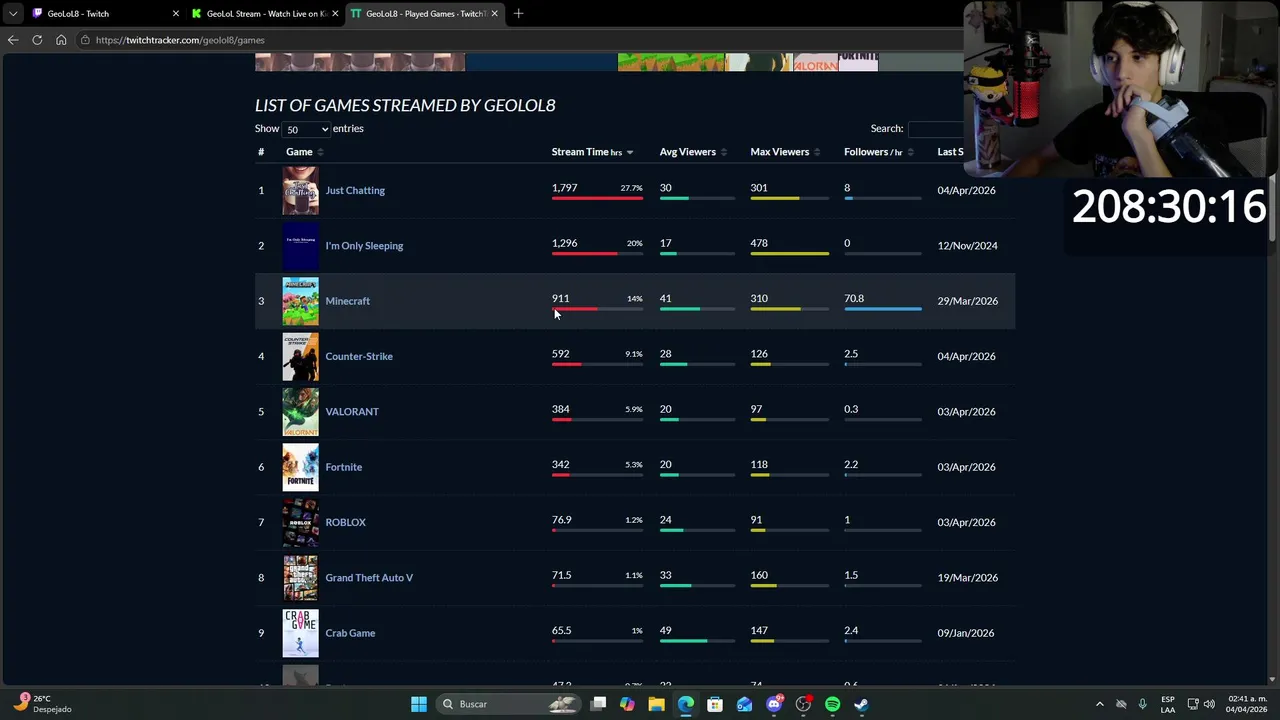The width and height of the screenshot is (1280, 720).
Task: Sort by Avg Viewers column
Action: coord(693,152)
